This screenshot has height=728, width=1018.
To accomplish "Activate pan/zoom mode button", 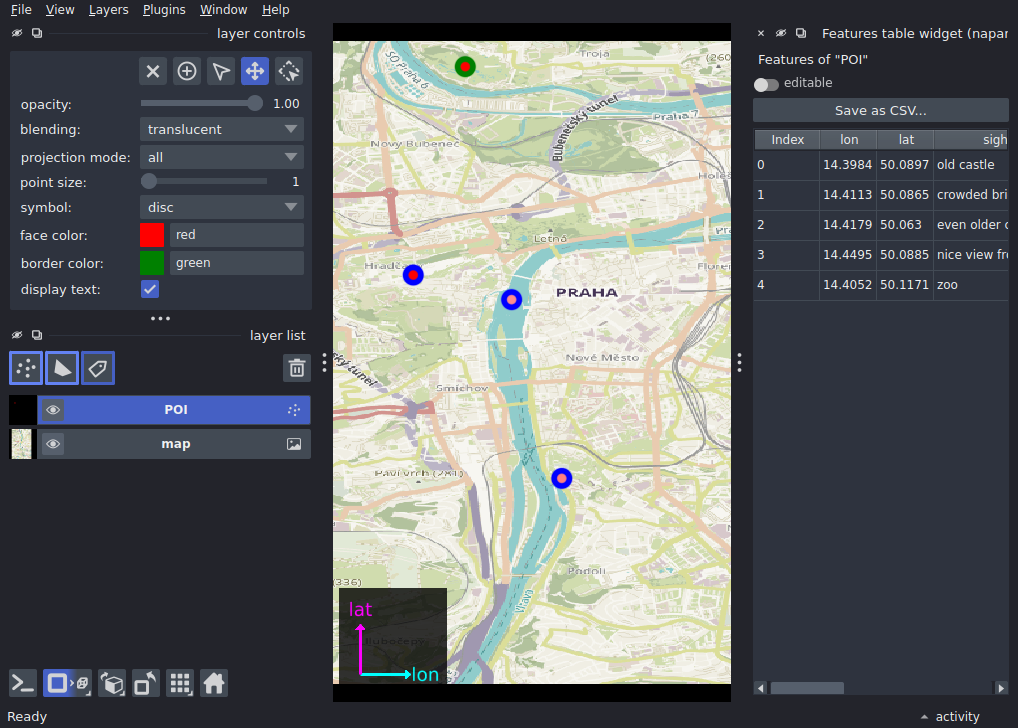I will (255, 71).
